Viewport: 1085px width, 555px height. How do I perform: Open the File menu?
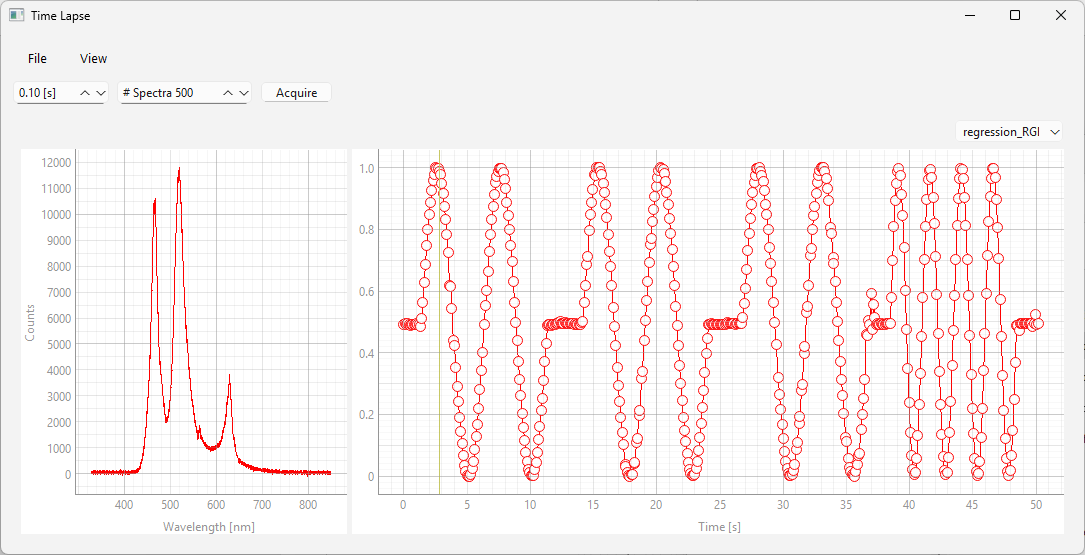(37, 58)
